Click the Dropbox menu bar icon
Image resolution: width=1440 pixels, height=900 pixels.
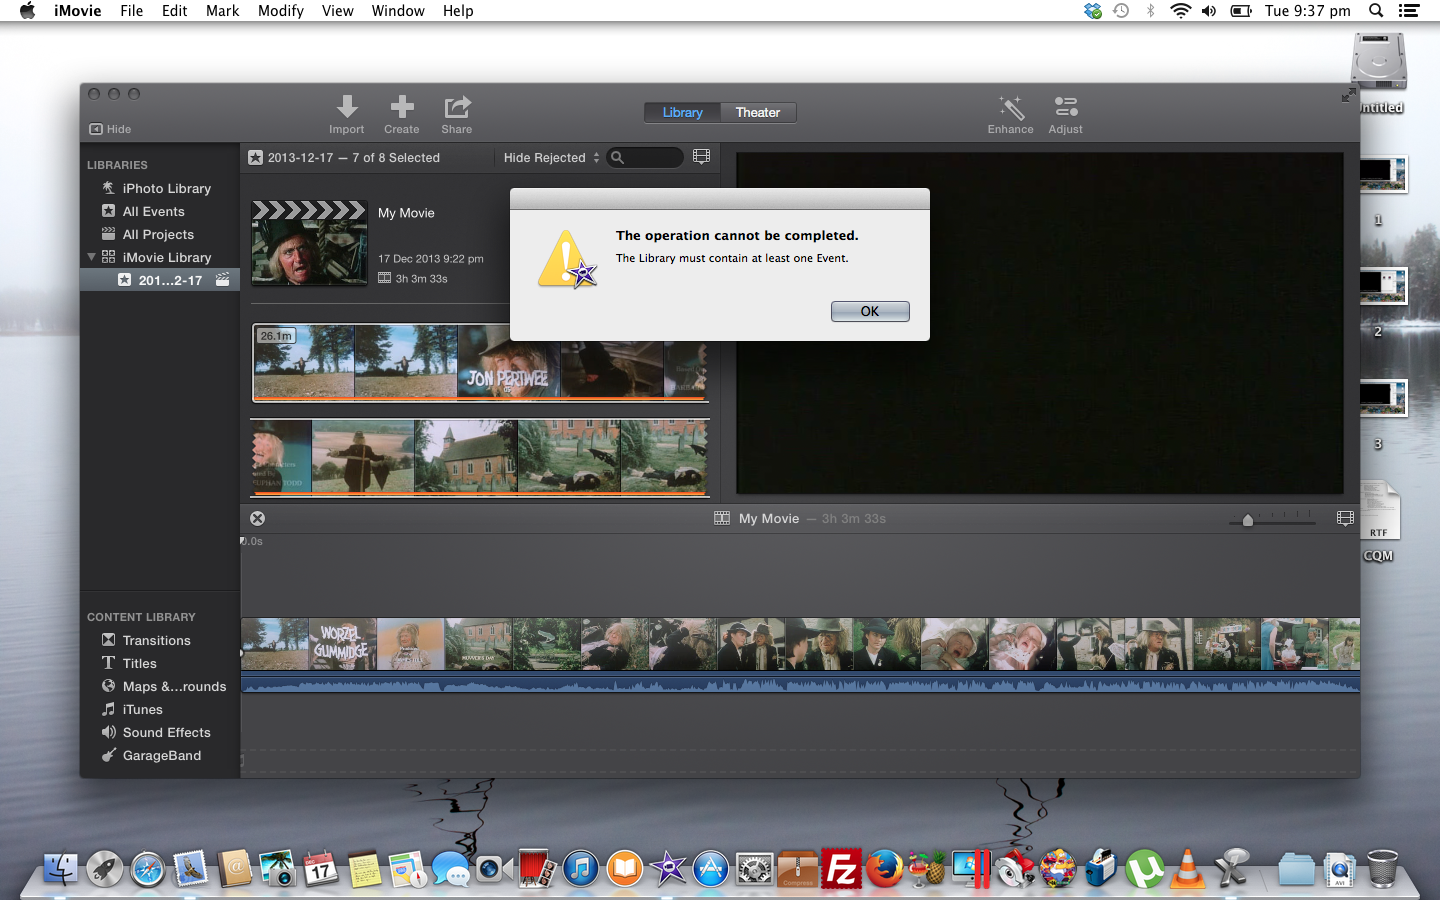tap(1093, 11)
